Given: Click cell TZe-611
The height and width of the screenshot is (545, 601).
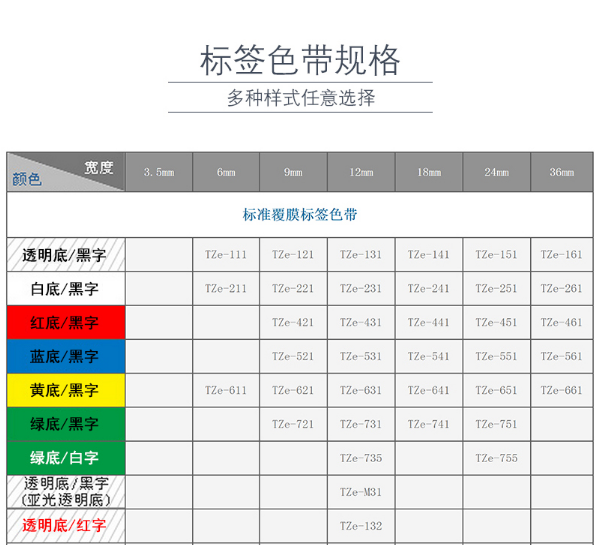Looking at the screenshot, I should pyautogui.click(x=226, y=390).
